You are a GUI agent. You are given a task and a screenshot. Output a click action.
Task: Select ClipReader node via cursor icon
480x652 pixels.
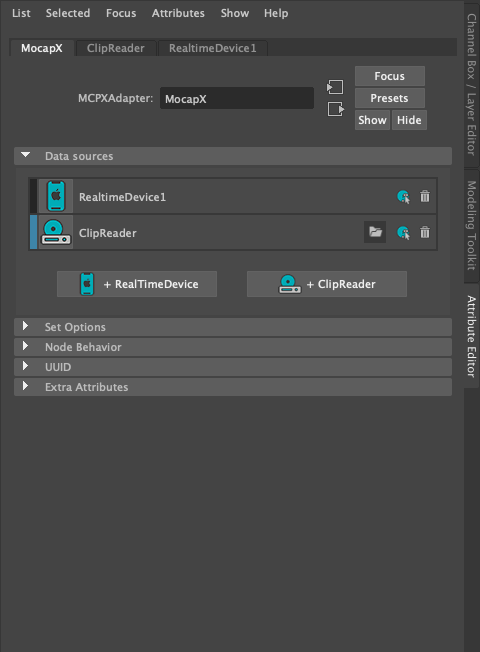(x=403, y=232)
